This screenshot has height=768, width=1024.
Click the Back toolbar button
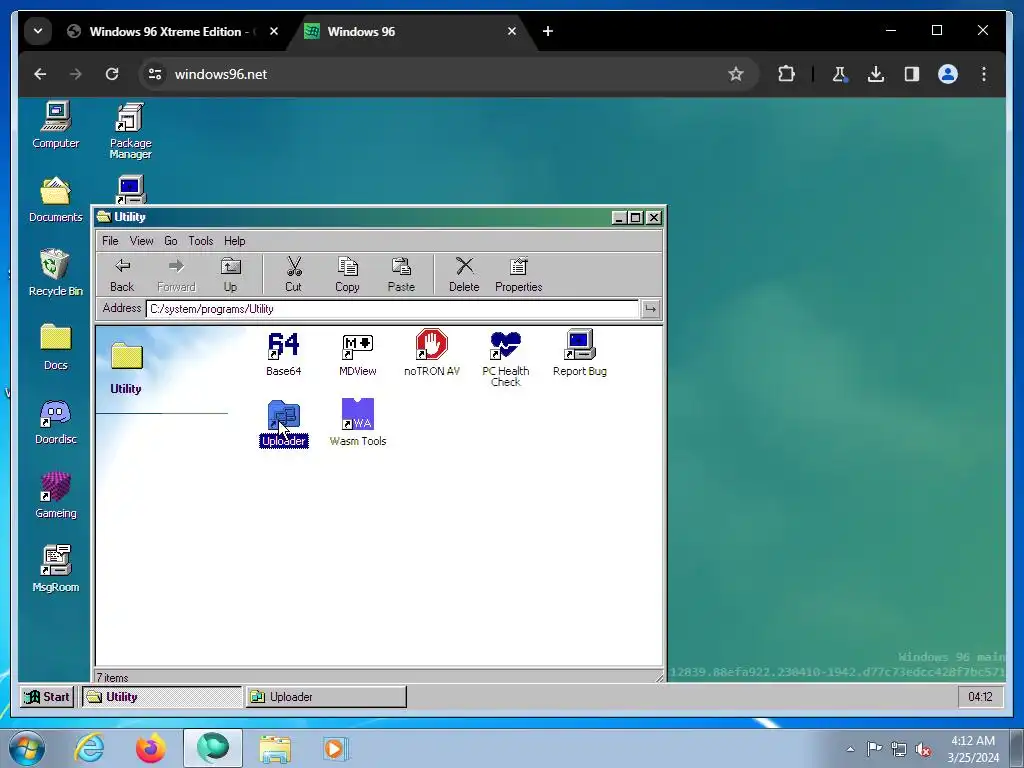click(x=122, y=274)
